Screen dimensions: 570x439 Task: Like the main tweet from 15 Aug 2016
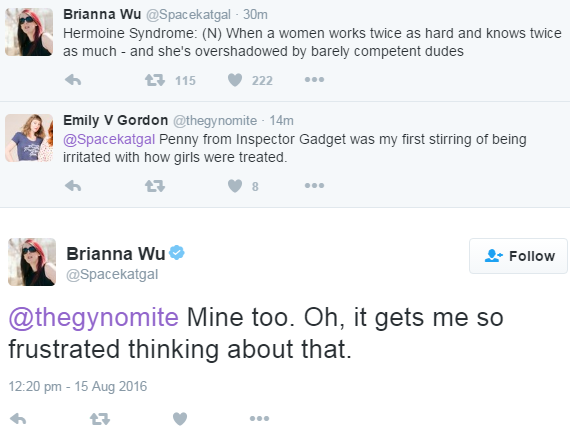(x=180, y=419)
